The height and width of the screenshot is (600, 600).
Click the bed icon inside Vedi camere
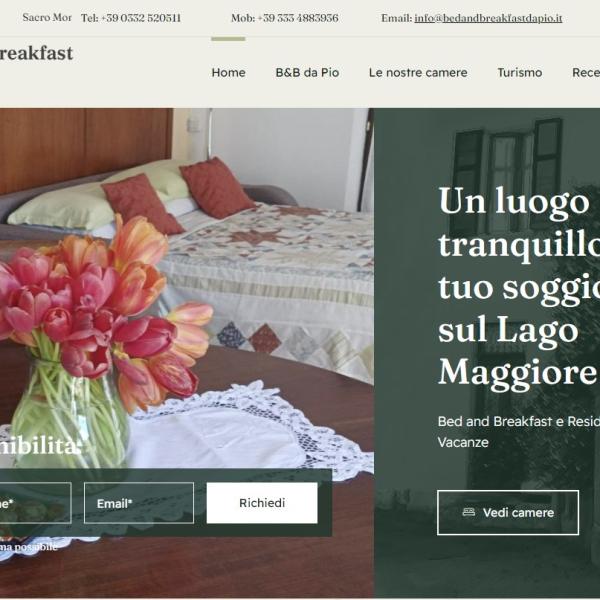pyautogui.click(x=469, y=512)
